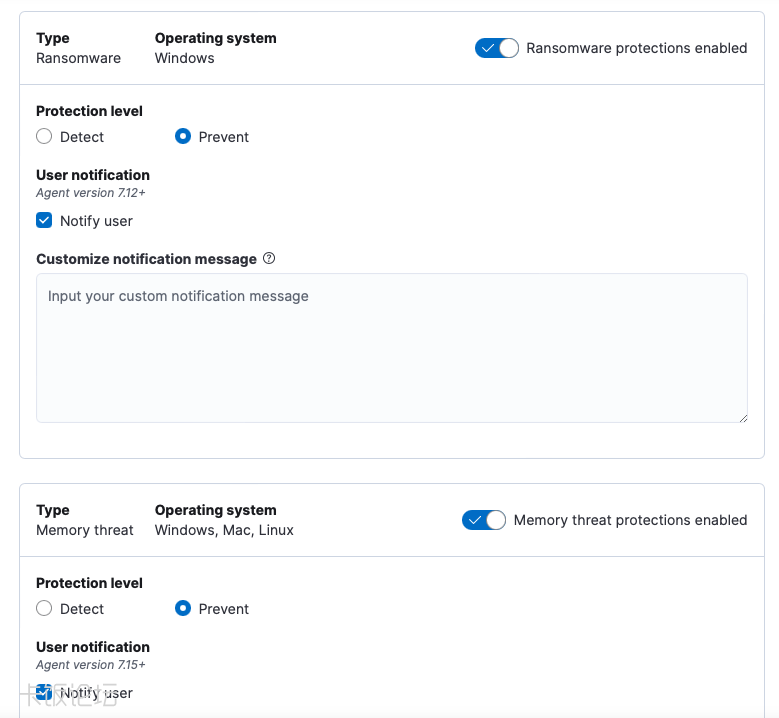This screenshot has height=718, width=779.
Task: Click the 'Ransomware protections enabled' label text
Action: [636, 48]
